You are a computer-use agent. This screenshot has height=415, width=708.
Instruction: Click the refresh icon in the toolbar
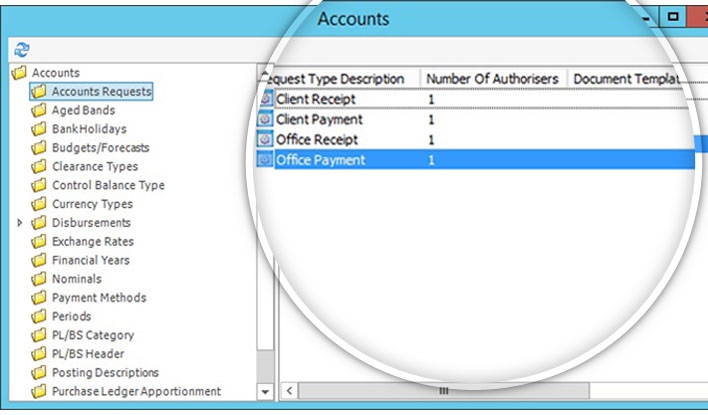pyautogui.click(x=22, y=48)
